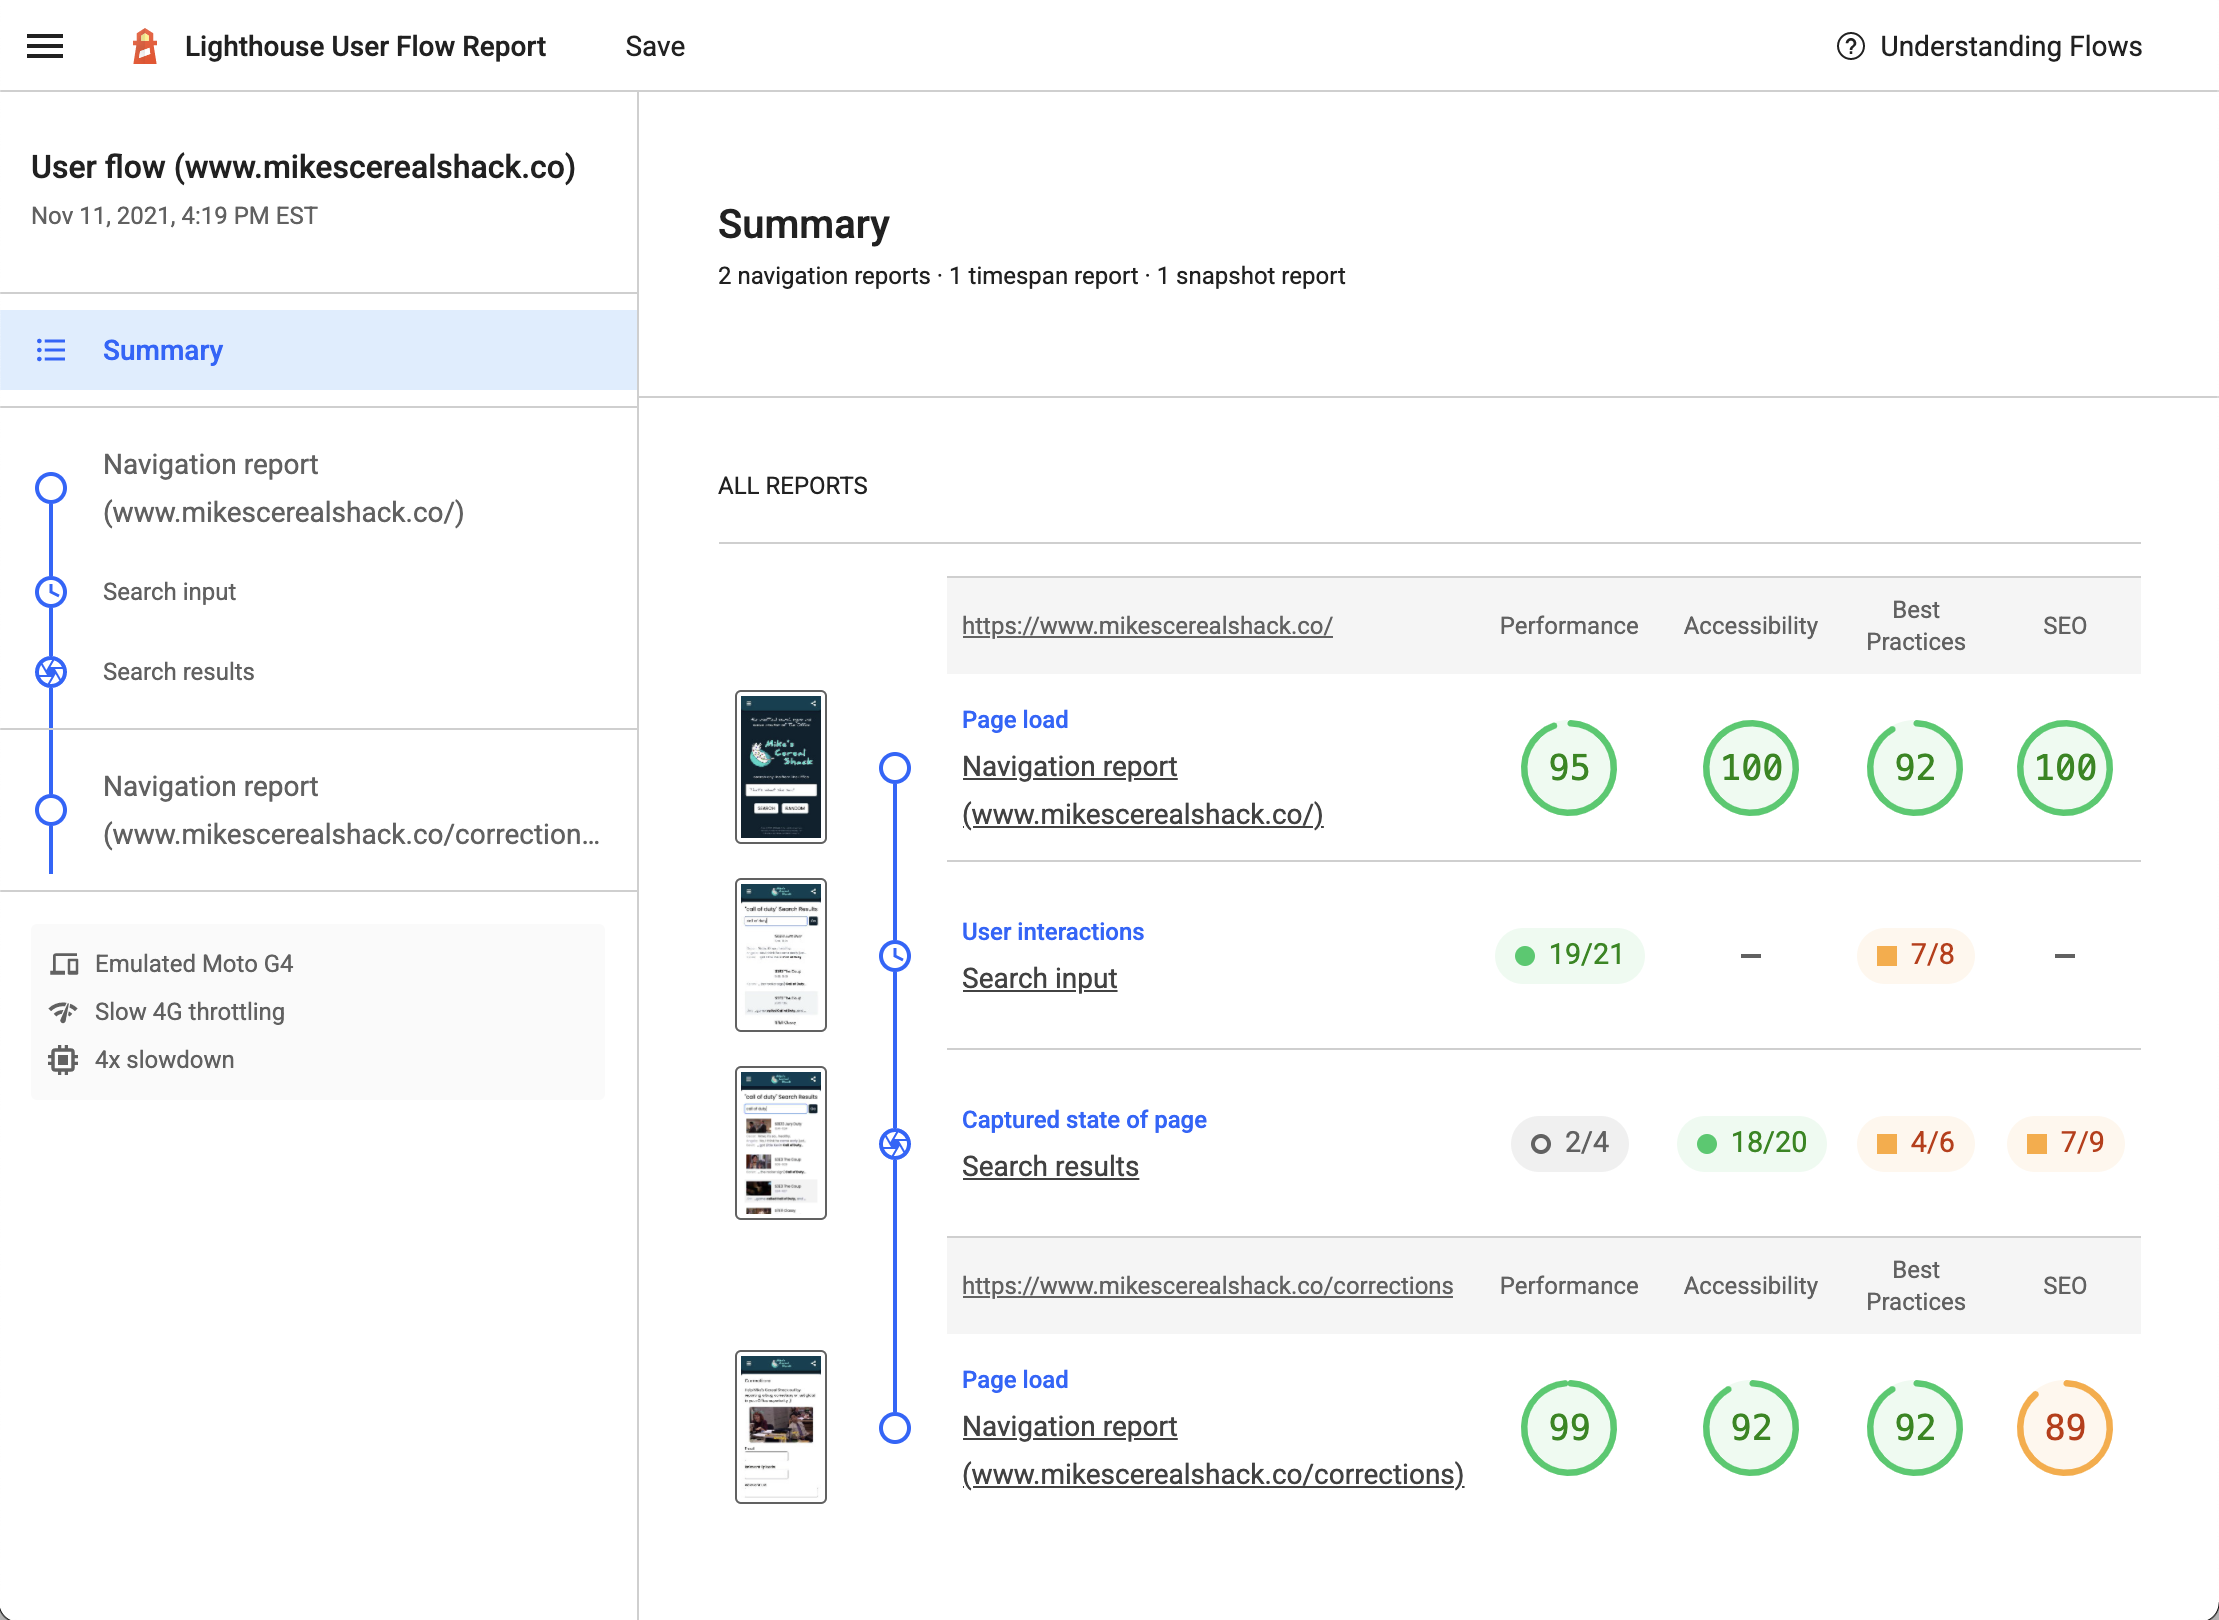This screenshot has width=2219, height=1620.
Task: Open sidebar Navigation report for corrections page
Action: (351, 810)
